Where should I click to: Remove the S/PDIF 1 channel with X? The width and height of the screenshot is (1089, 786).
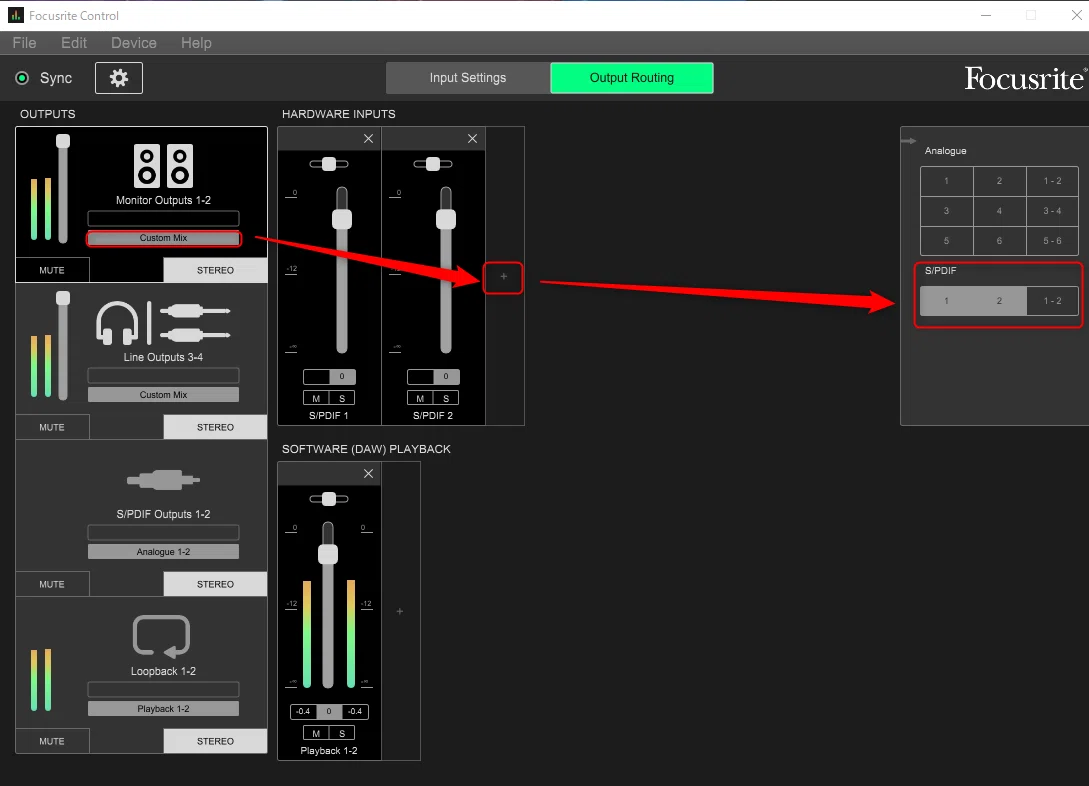point(368,139)
